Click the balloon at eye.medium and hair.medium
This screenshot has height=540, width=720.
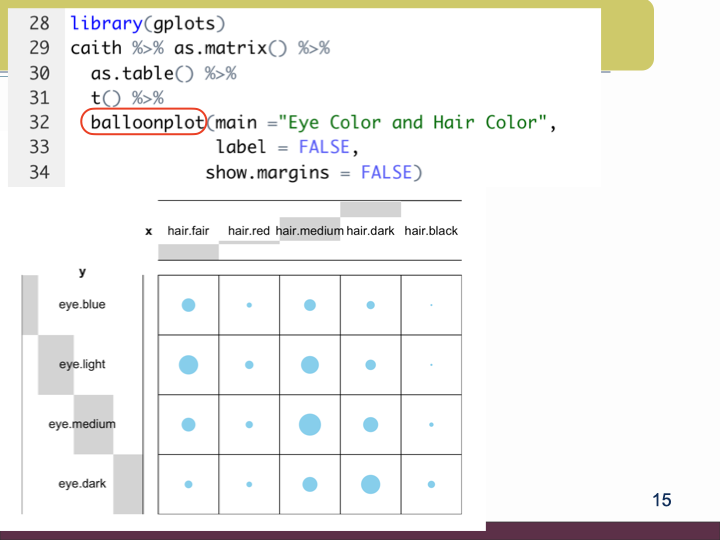(x=310, y=425)
